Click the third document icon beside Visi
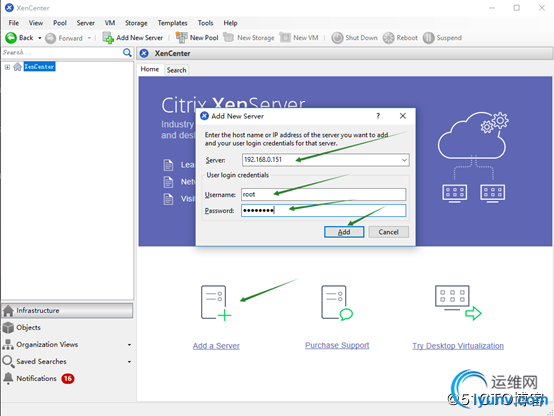Screen dimensions: 554x416 168,199
